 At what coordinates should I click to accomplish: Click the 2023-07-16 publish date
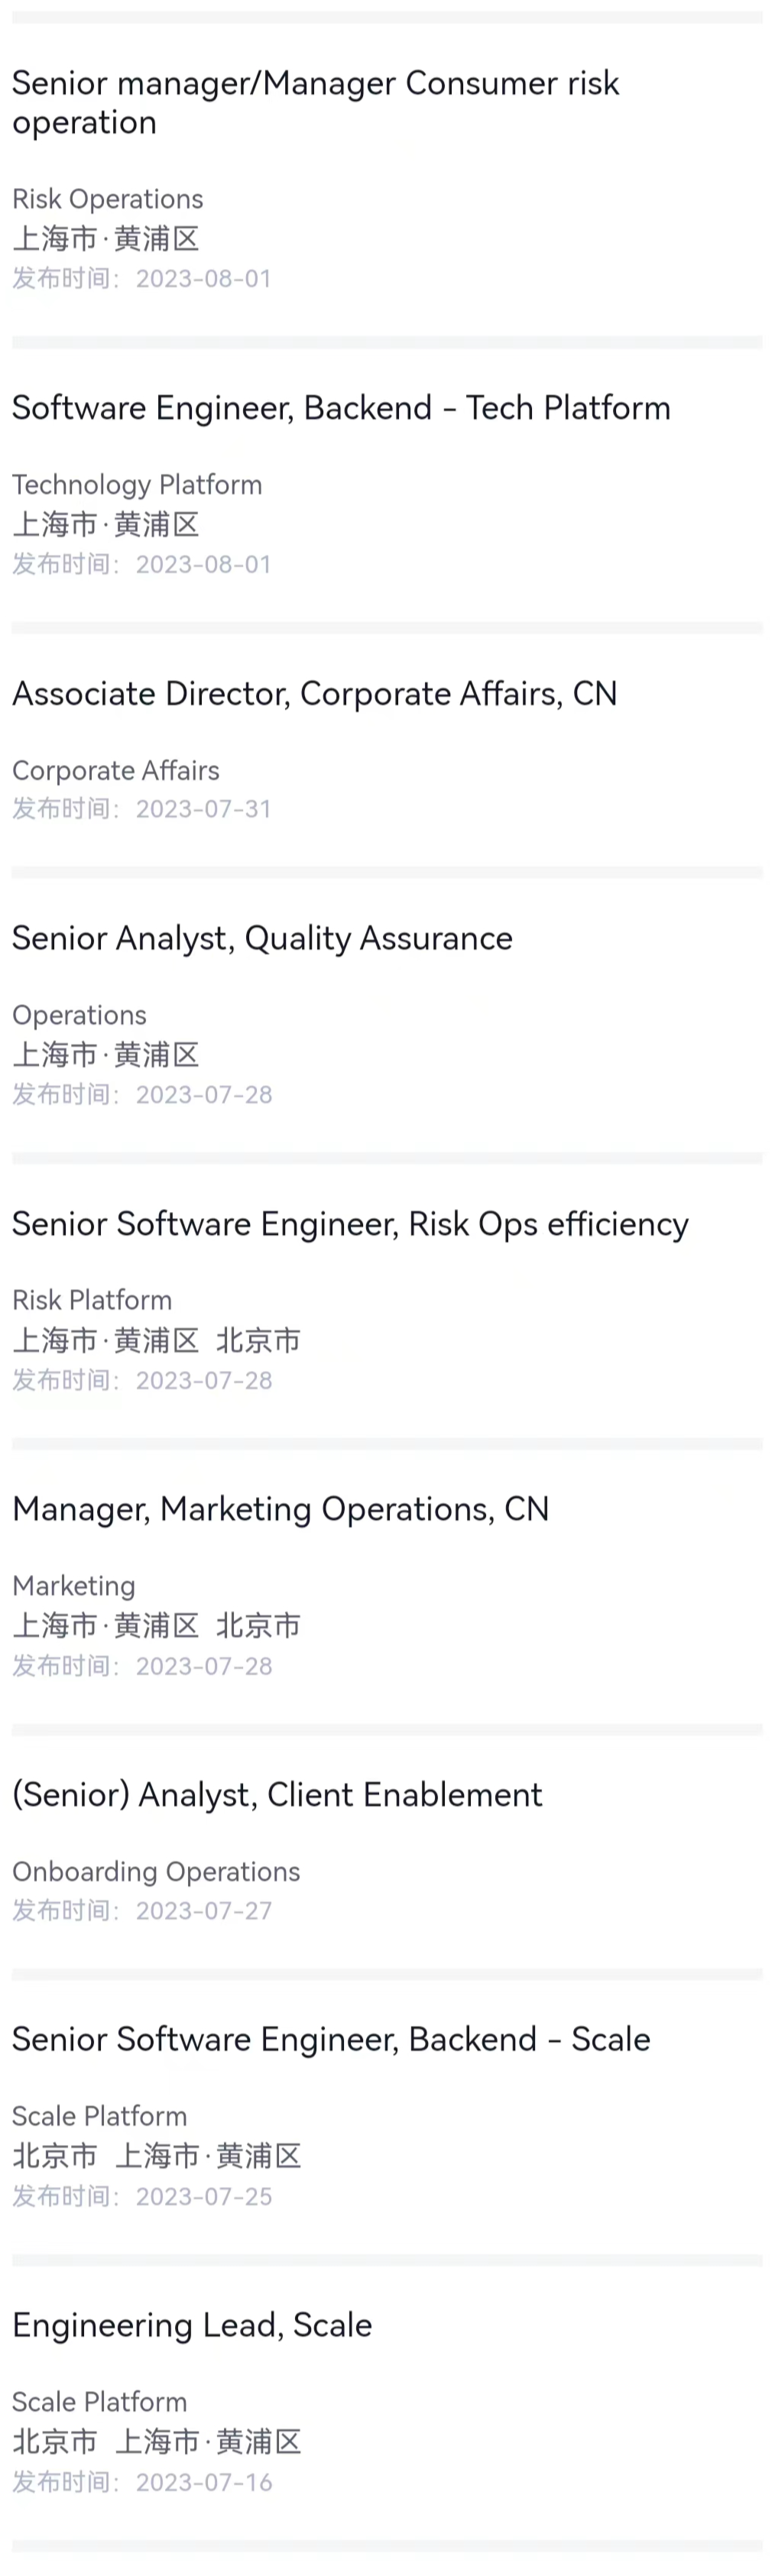pyautogui.click(x=203, y=2482)
